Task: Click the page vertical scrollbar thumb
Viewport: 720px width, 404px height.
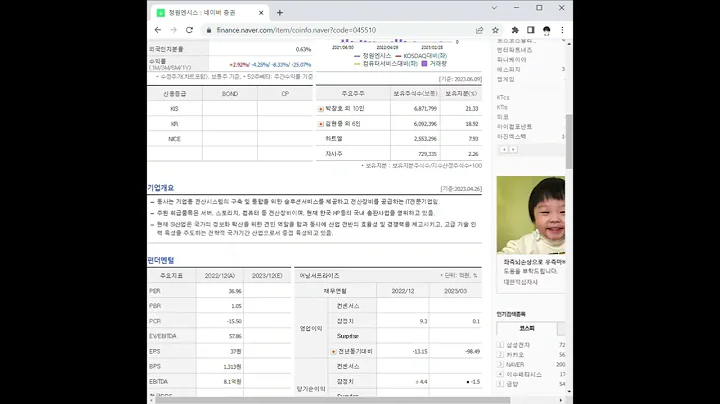Action: [x=569, y=141]
